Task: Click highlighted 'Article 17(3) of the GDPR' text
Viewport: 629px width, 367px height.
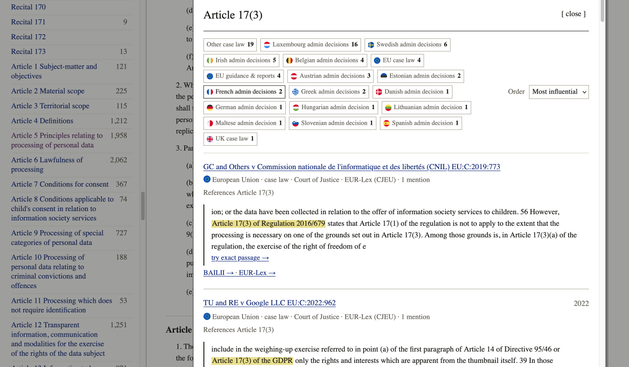Action: click(252, 361)
